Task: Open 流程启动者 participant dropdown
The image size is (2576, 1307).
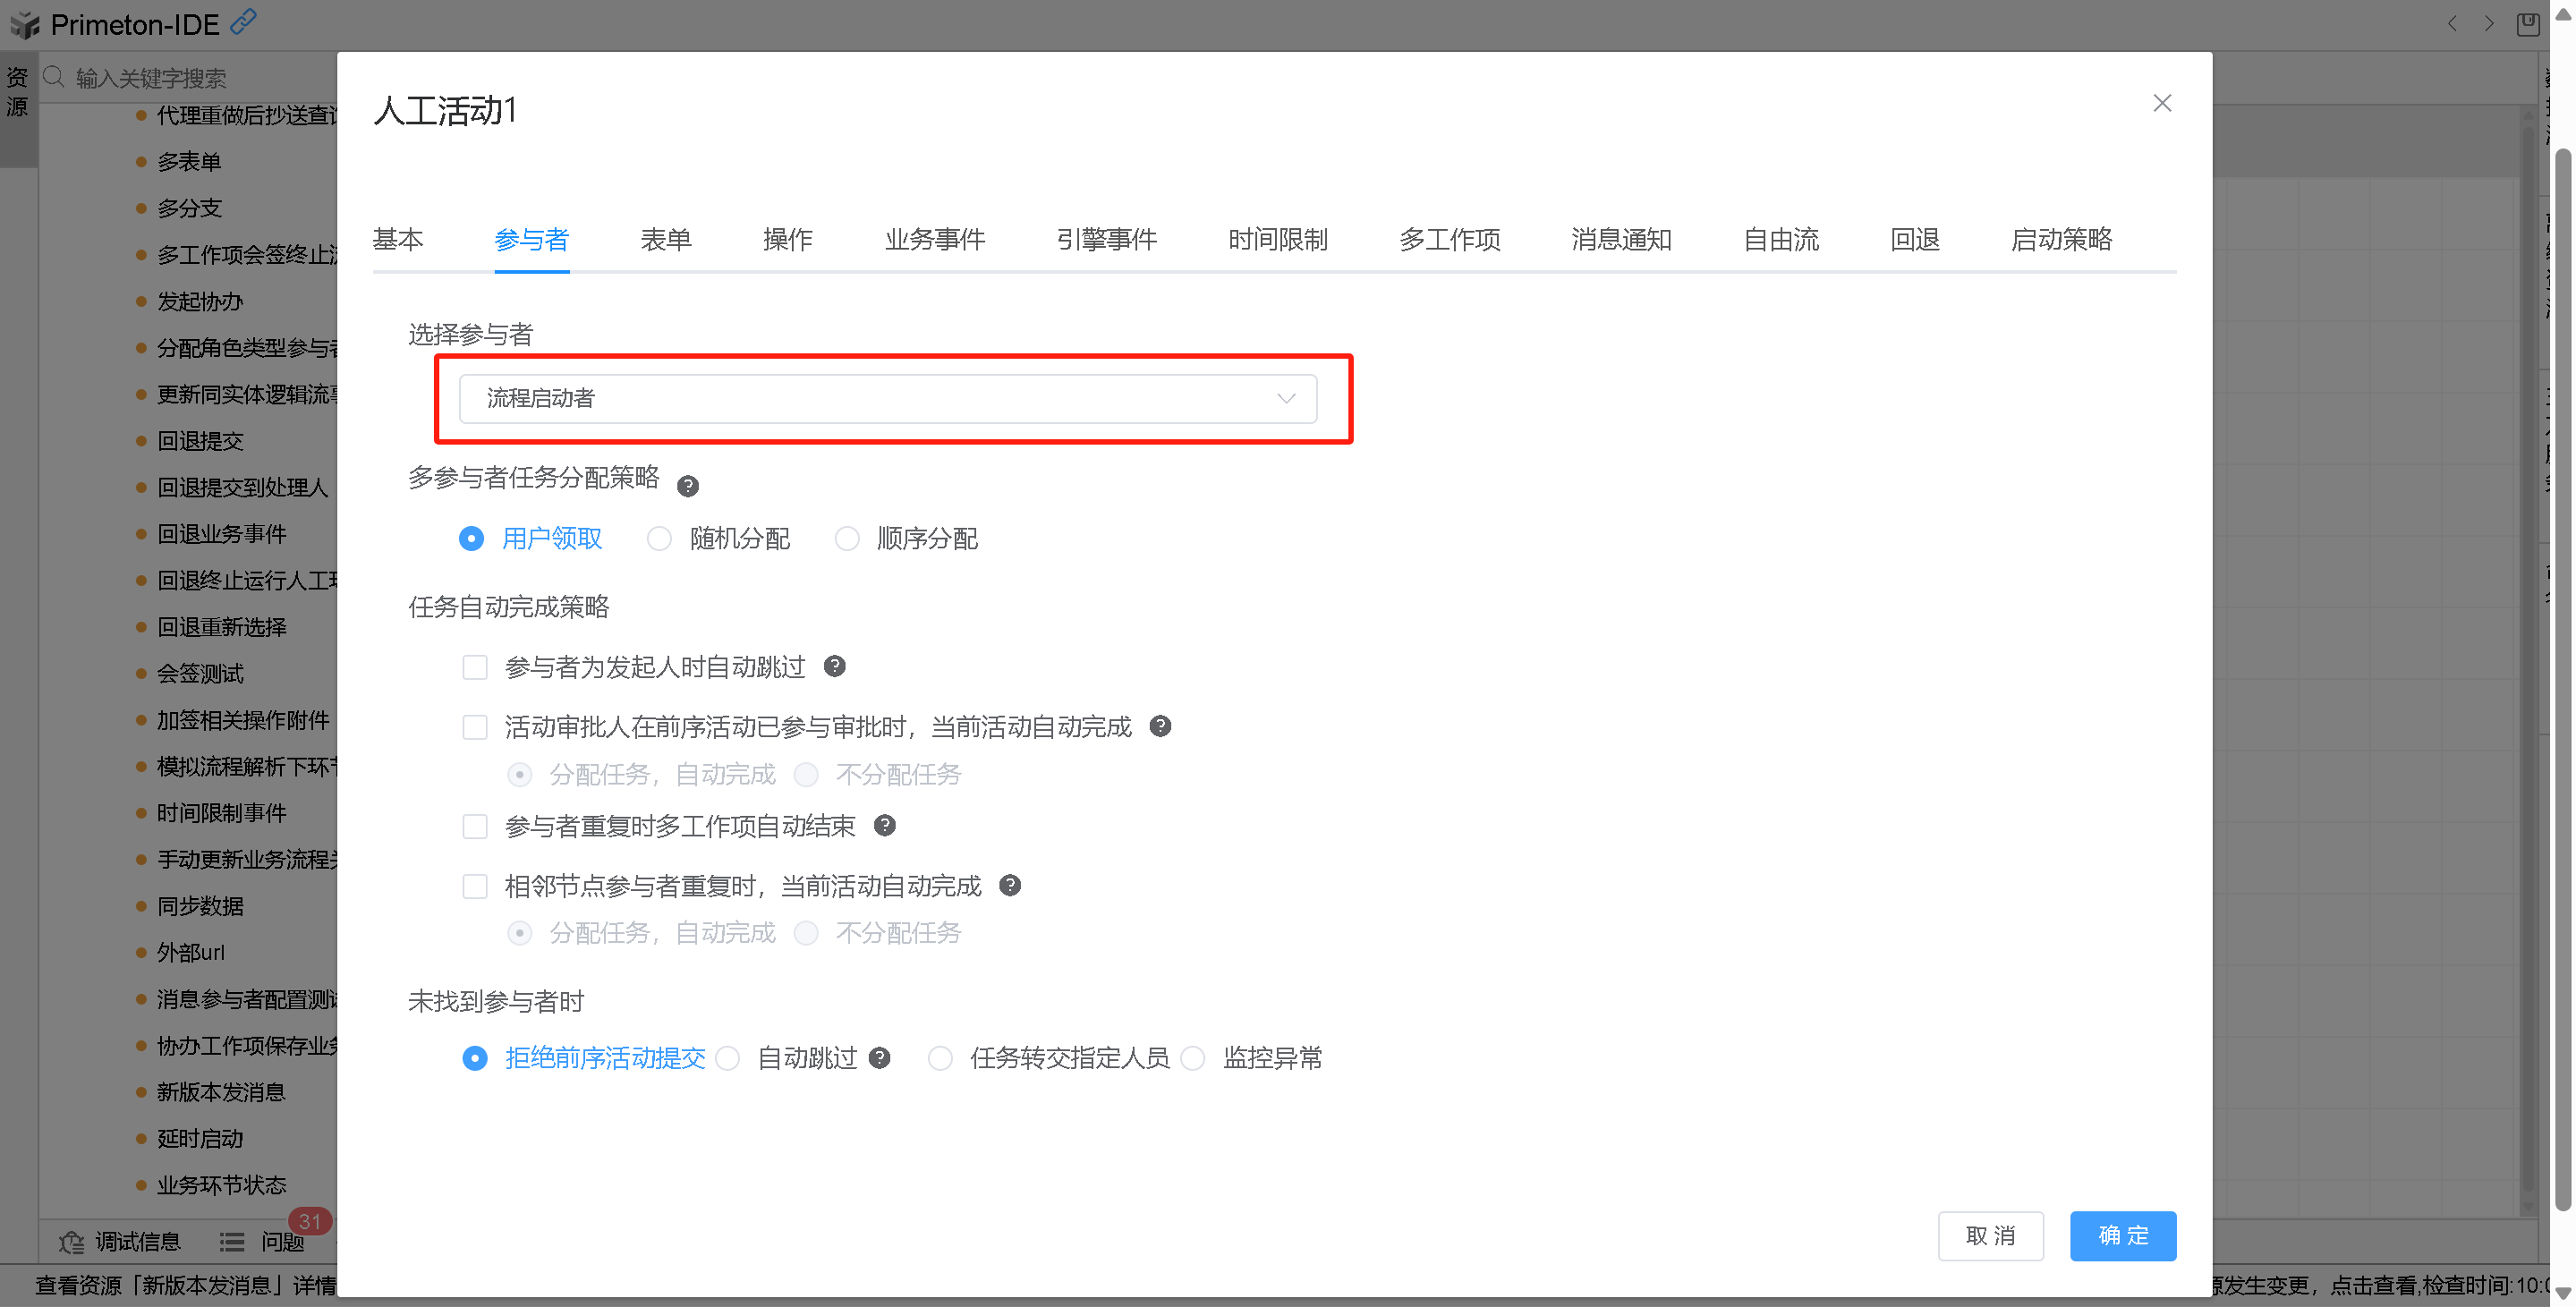Action: click(887, 398)
